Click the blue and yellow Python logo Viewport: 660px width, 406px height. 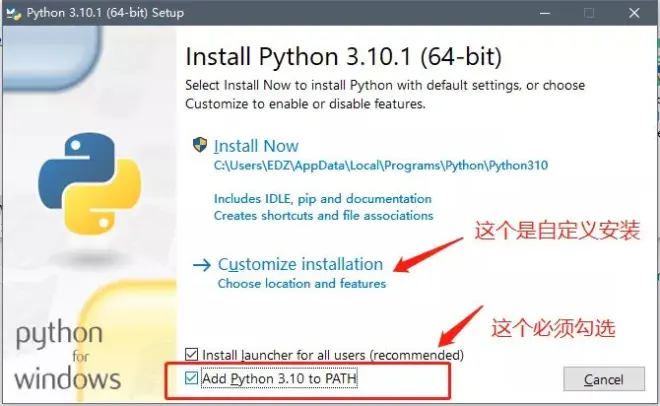90,183
